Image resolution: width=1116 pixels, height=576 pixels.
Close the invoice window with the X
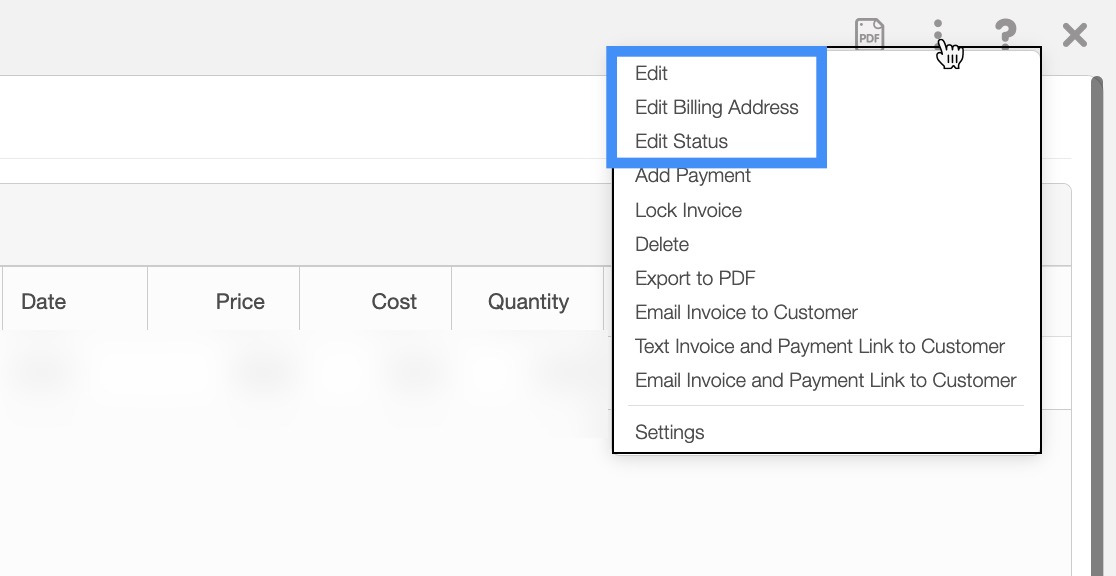point(1074,35)
